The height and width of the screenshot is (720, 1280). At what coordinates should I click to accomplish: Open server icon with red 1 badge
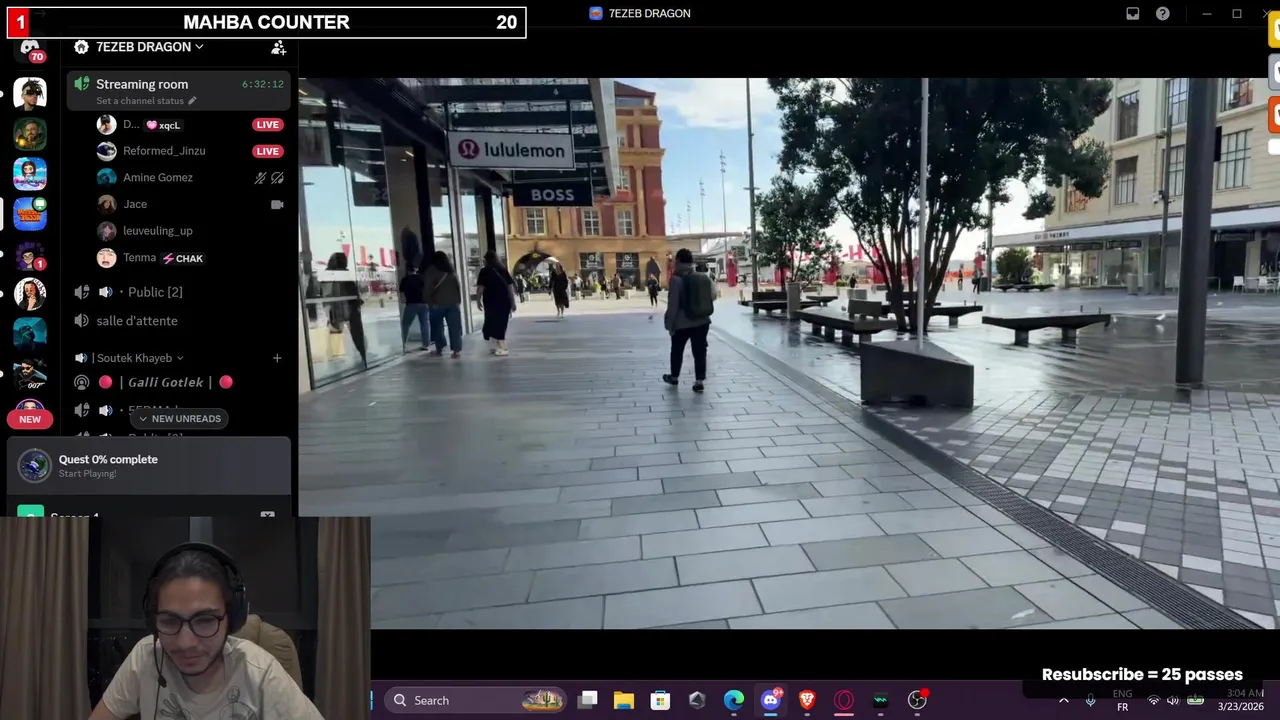tap(30, 254)
